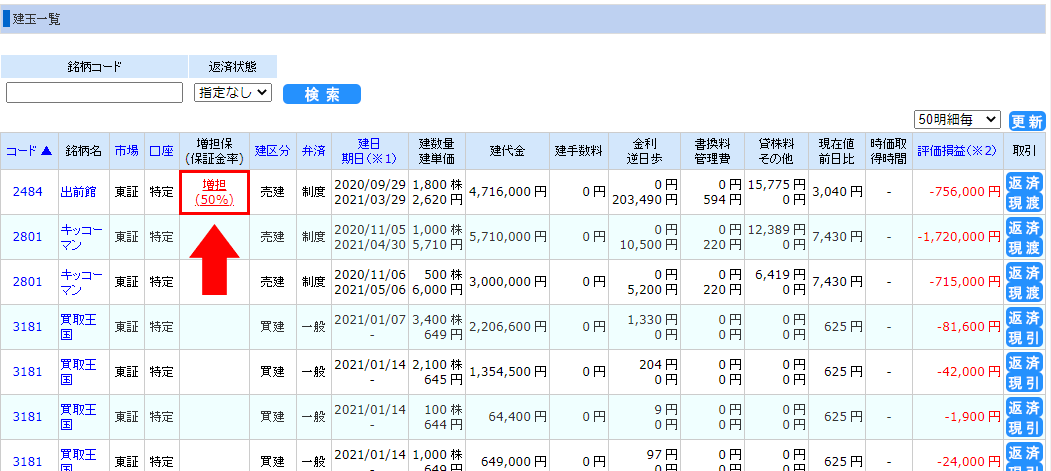Open the 出前館 stock name link
Screen dimensions: 1051x471
click(x=78, y=192)
